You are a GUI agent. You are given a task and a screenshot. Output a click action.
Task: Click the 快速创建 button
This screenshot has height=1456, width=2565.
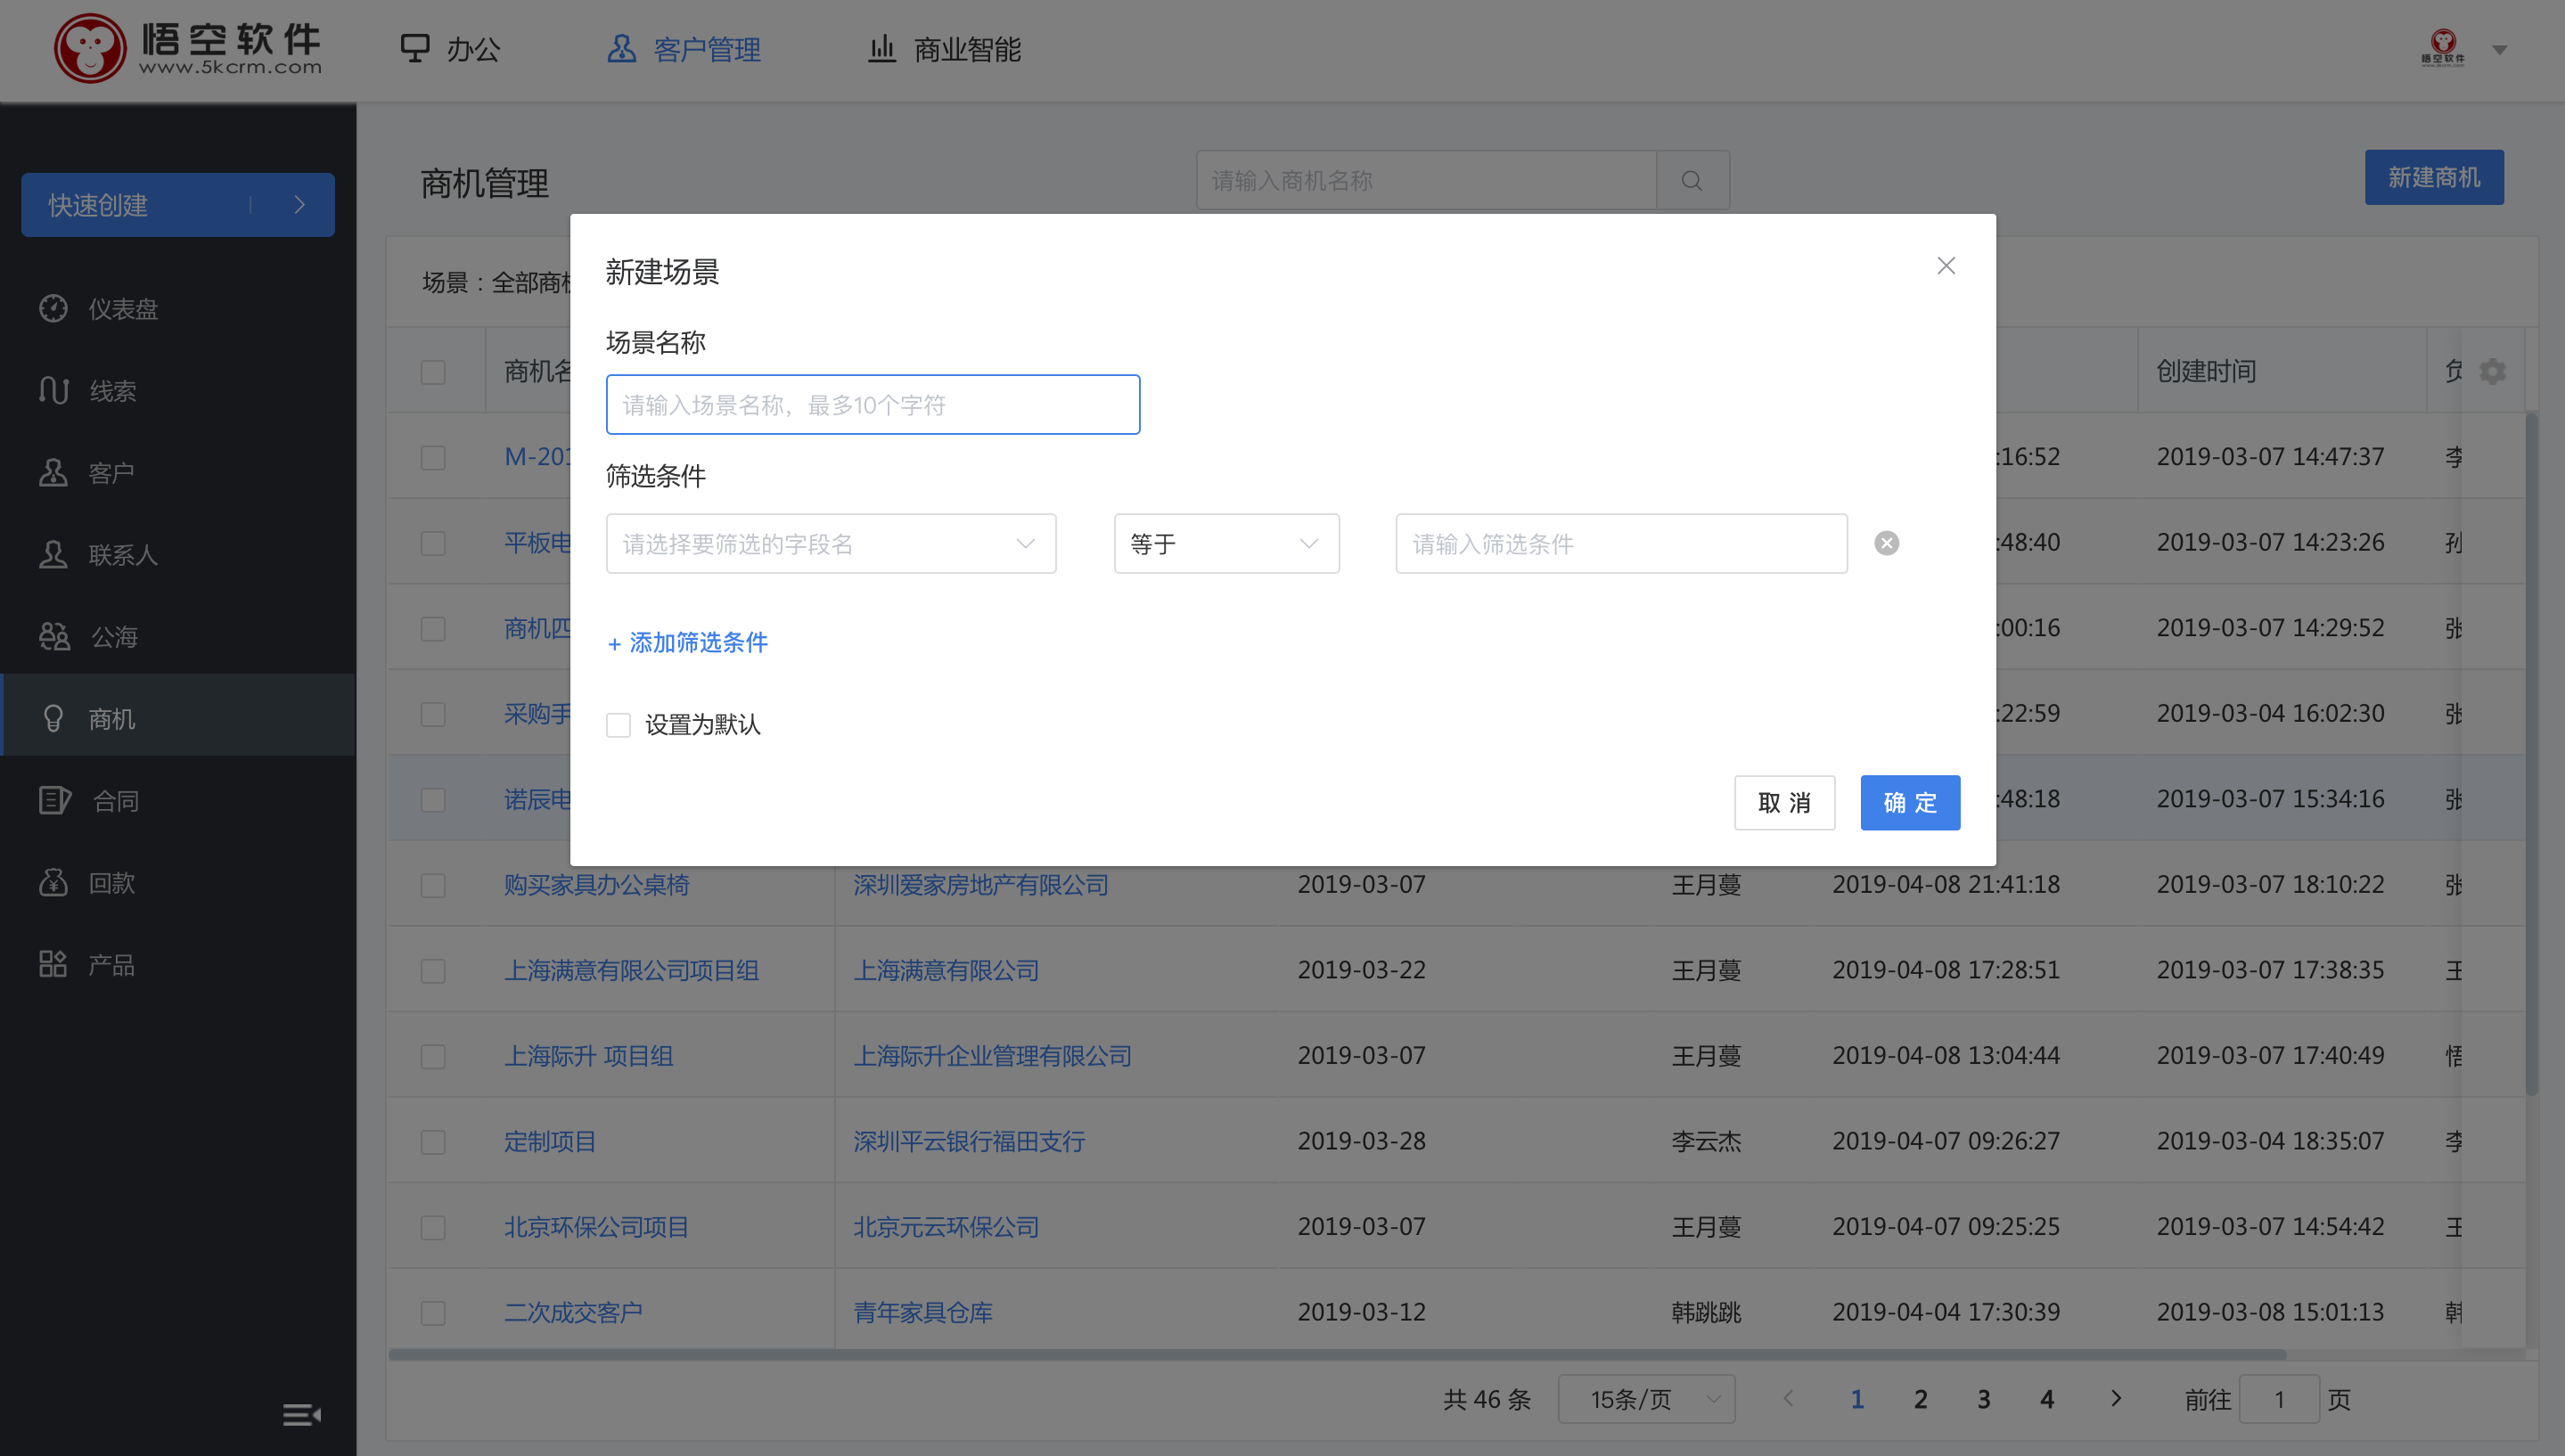point(178,205)
